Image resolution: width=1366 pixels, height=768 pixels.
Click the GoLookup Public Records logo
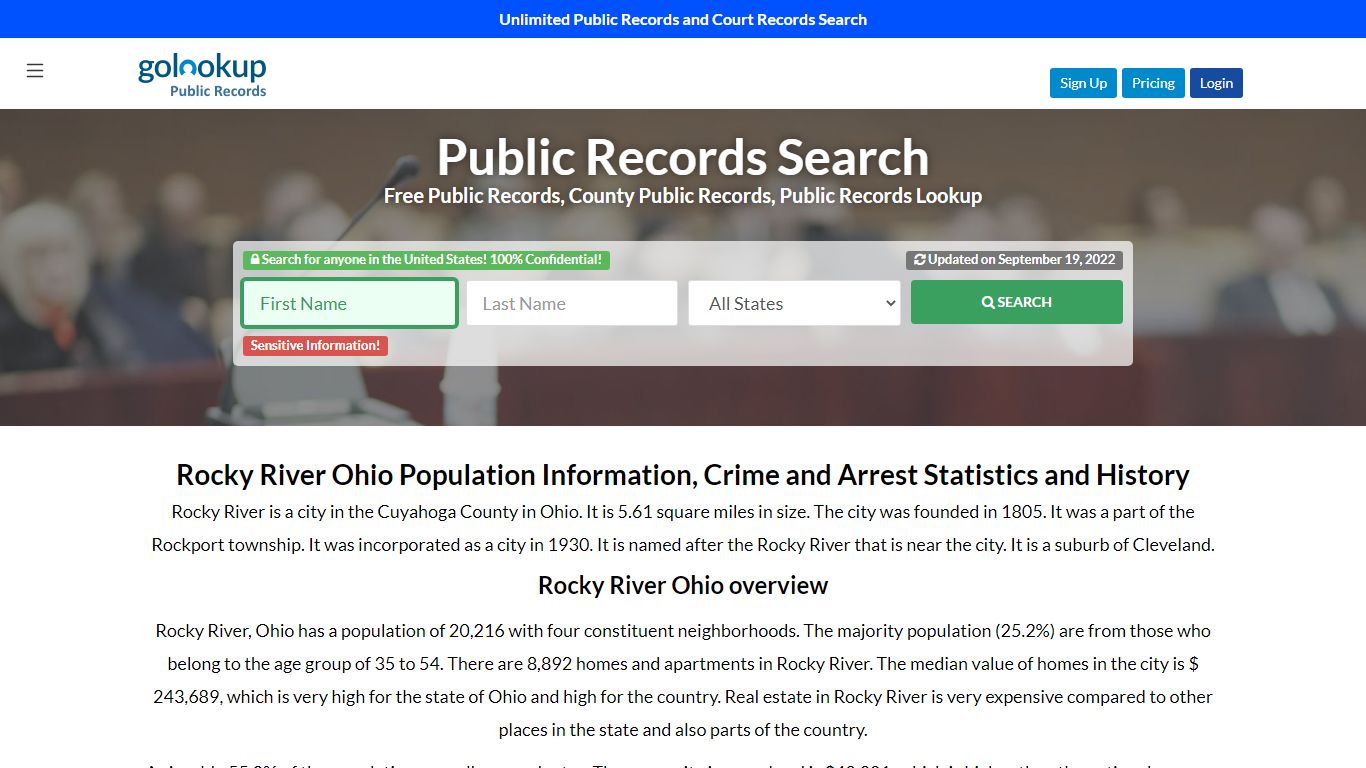(x=202, y=75)
